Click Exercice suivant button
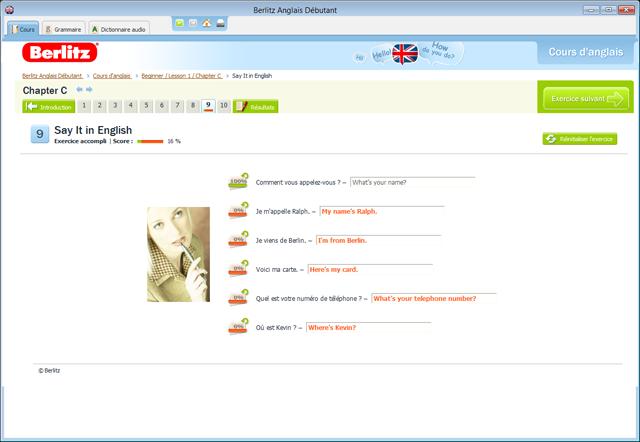This screenshot has width=640, height=442. [586, 98]
